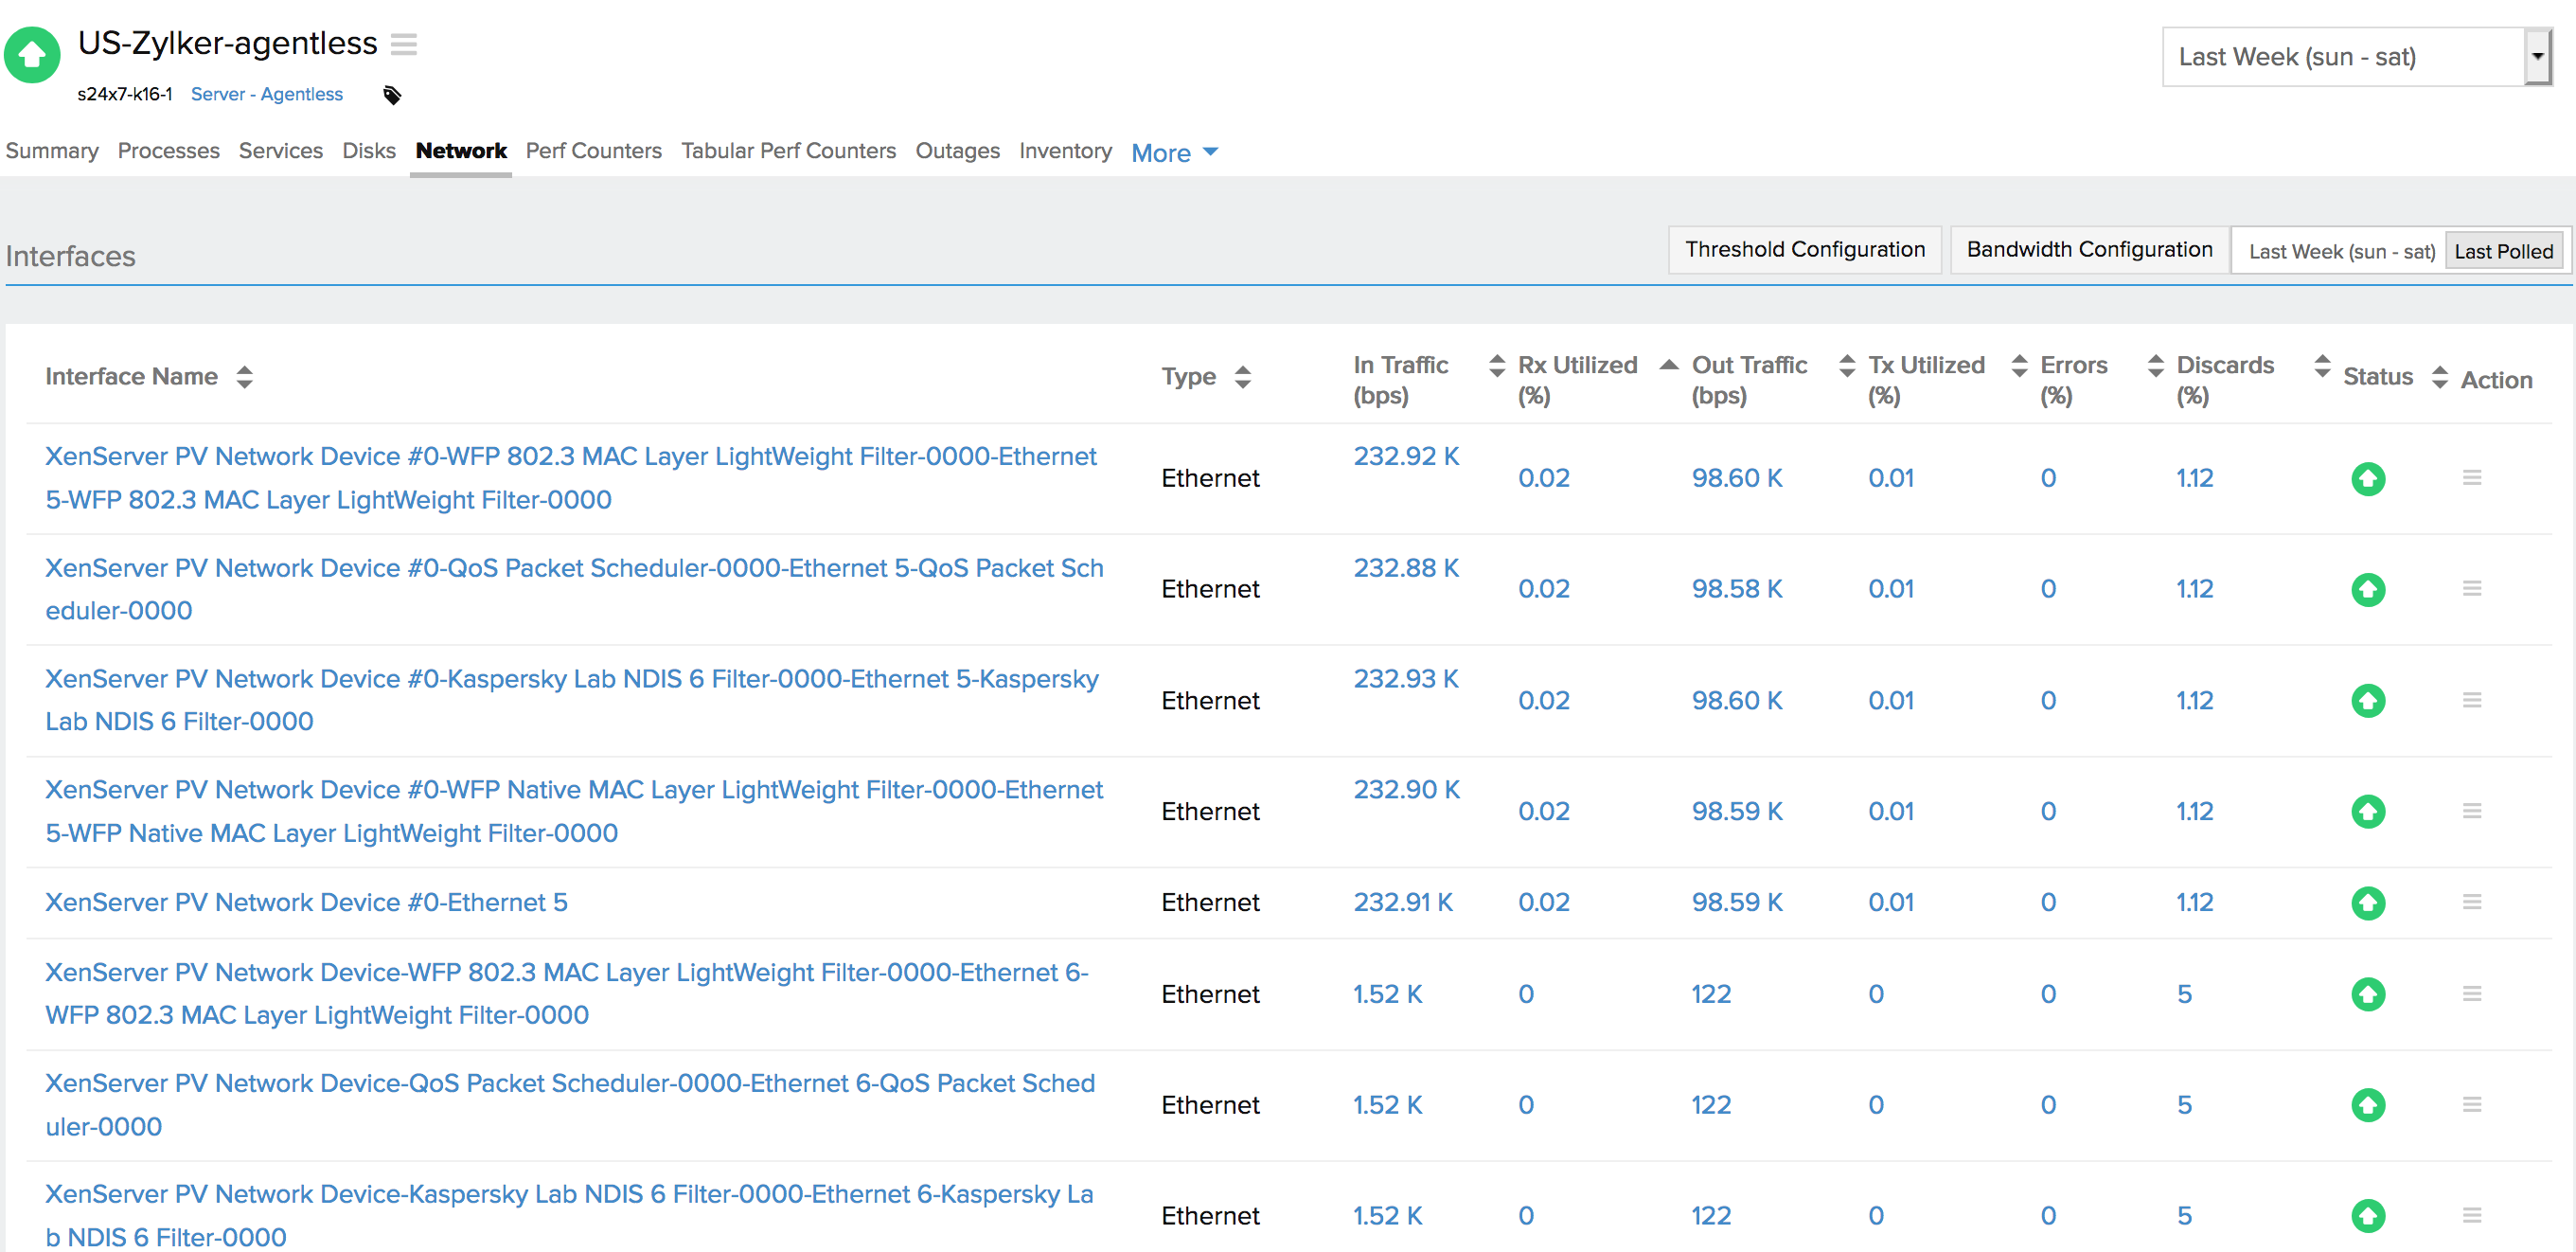Screen dimensions: 2576x1252
Task: Open the hamburger menu next to monitor title
Action: (x=403, y=44)
